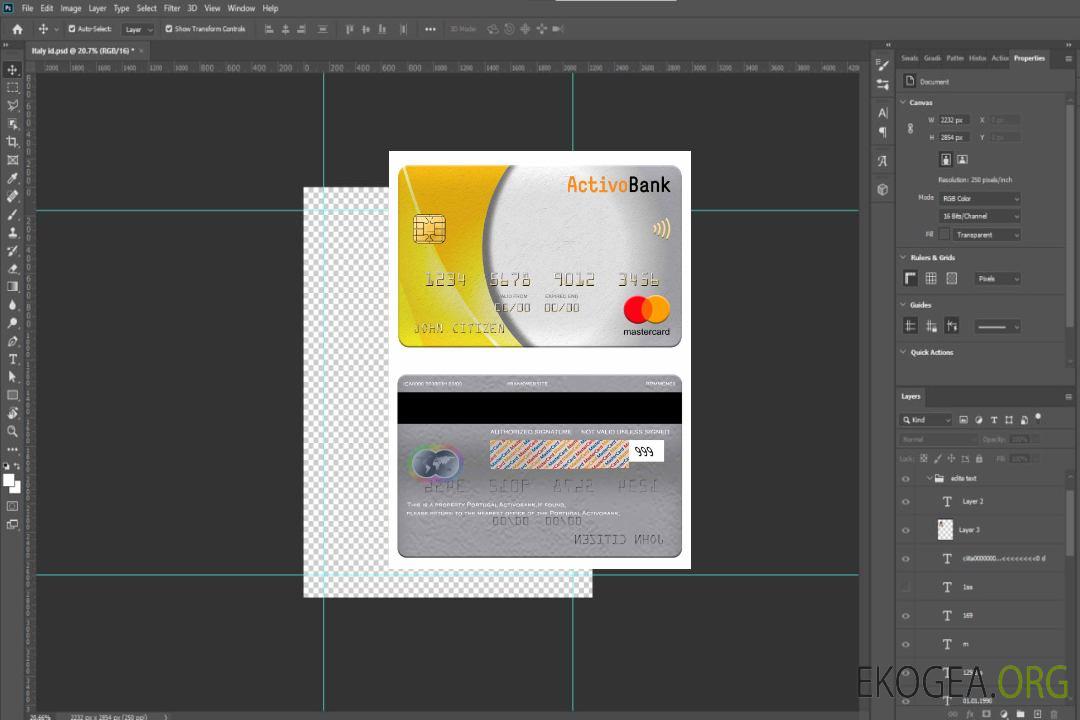1080x720 pixels.
Task: Select the Brush tool
Action: (x=12, y=214)
